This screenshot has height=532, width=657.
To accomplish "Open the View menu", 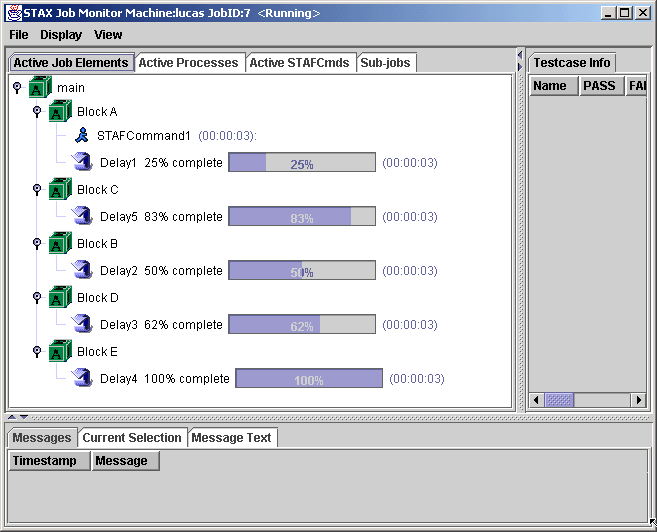I will coord(108,35).
